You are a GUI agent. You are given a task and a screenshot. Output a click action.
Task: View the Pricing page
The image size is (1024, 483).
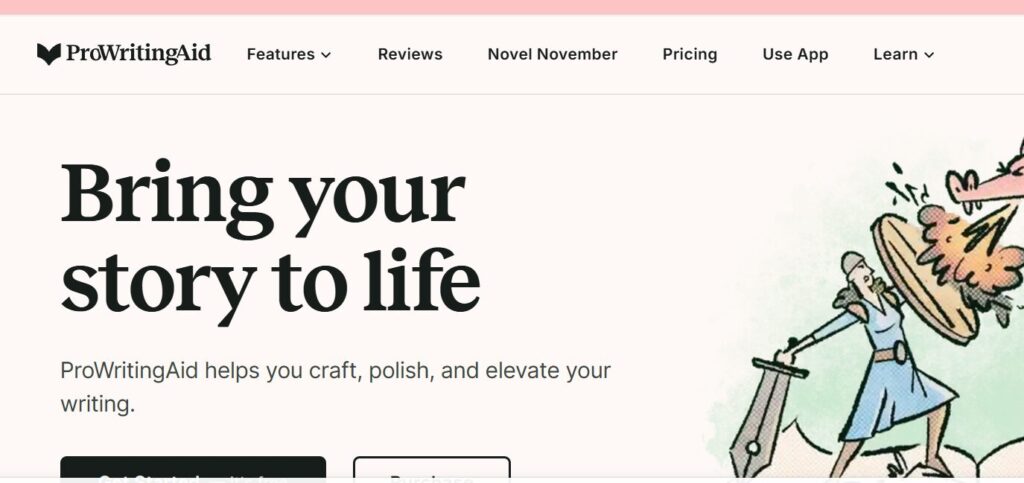click(x=690, y=54)
